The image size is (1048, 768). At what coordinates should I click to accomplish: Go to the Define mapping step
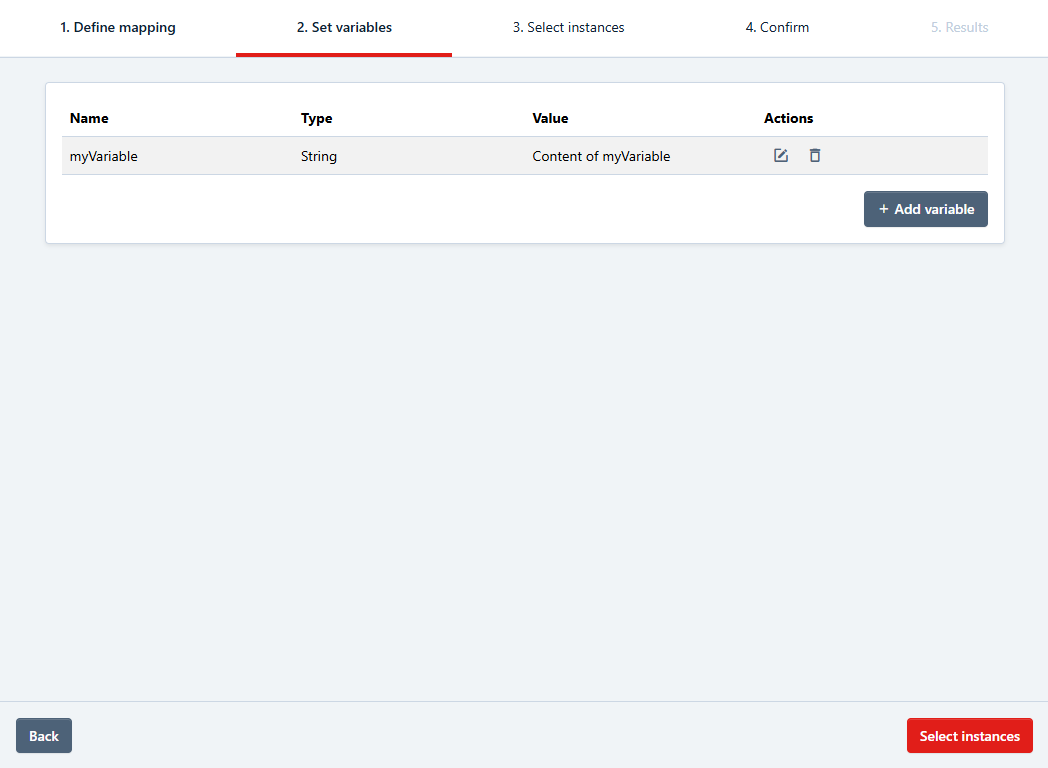(118, 28)
